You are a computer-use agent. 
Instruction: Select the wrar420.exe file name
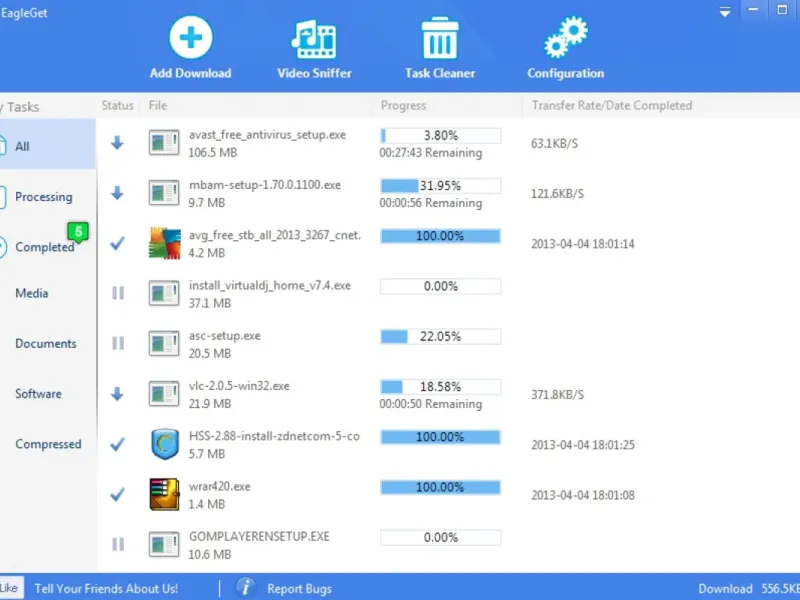(x=219, y=486)
